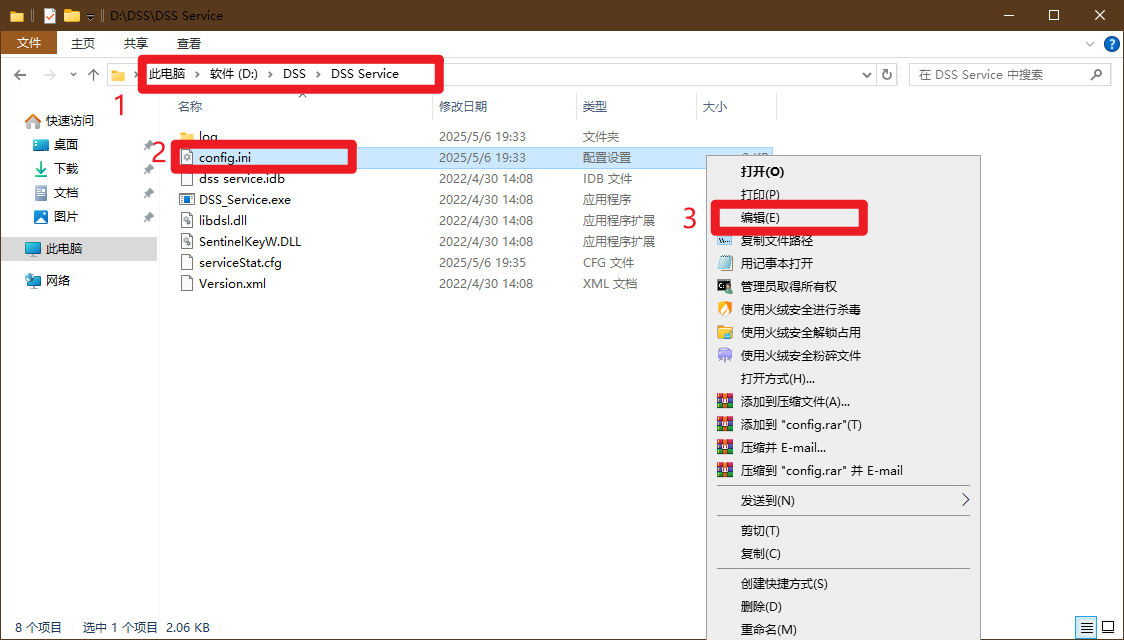This screenshot has width=1124, height=640.
Task: Sort files by the Date Modified column
Action: 463,106
